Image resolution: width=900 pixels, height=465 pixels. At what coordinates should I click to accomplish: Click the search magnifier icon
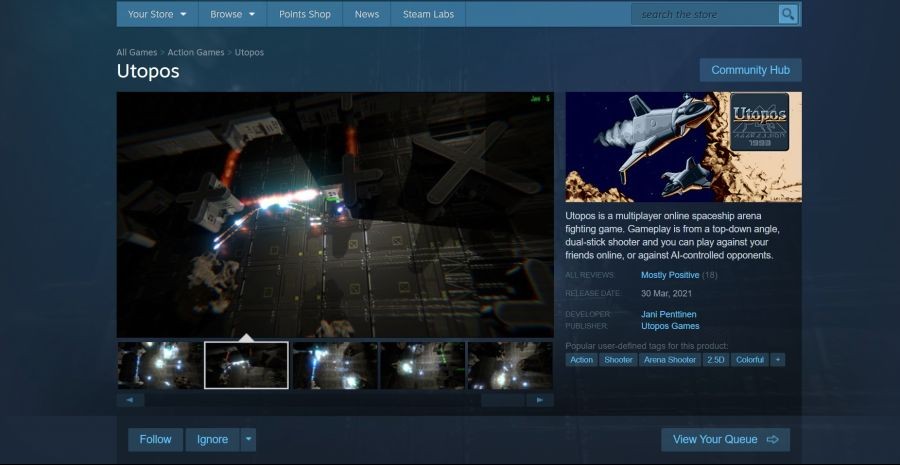[x=788, y=14]
